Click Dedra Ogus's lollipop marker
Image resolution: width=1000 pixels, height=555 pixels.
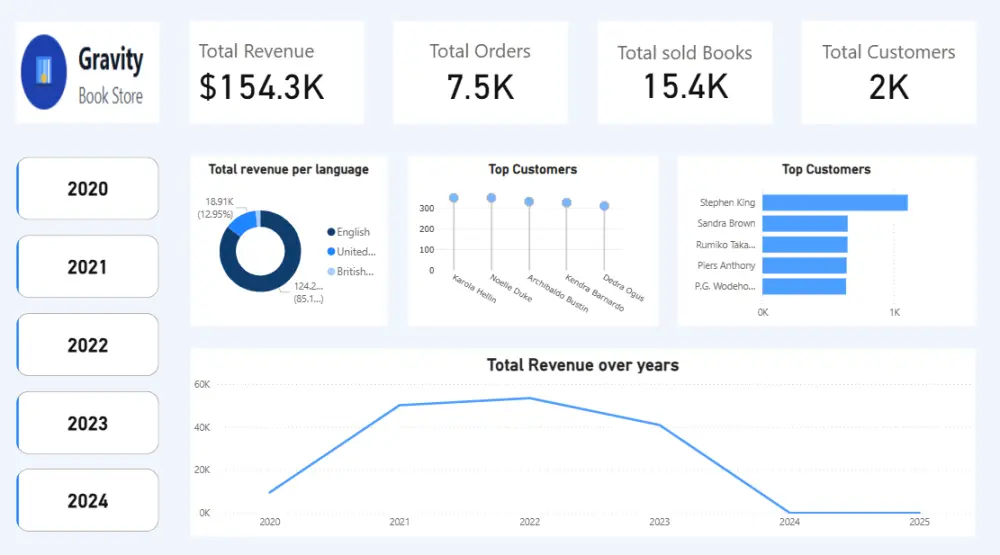604,206
